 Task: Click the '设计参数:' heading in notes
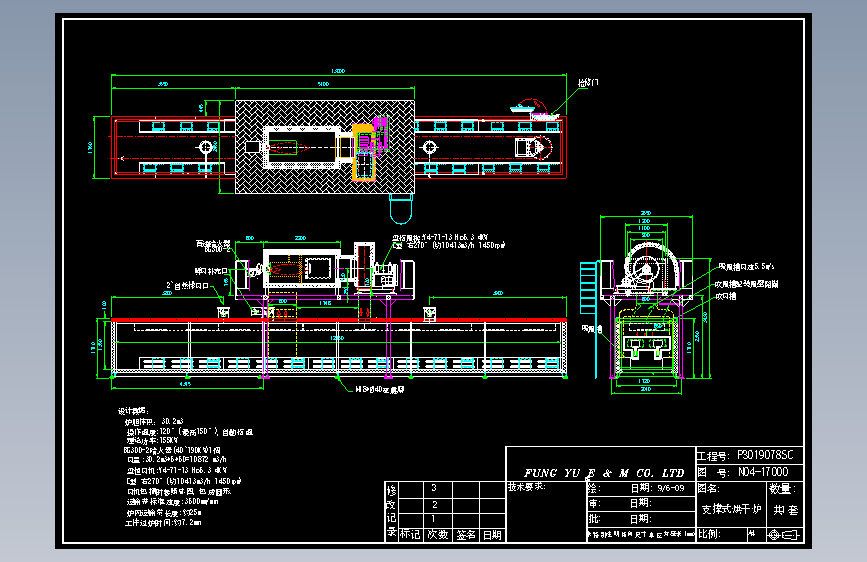133,411
